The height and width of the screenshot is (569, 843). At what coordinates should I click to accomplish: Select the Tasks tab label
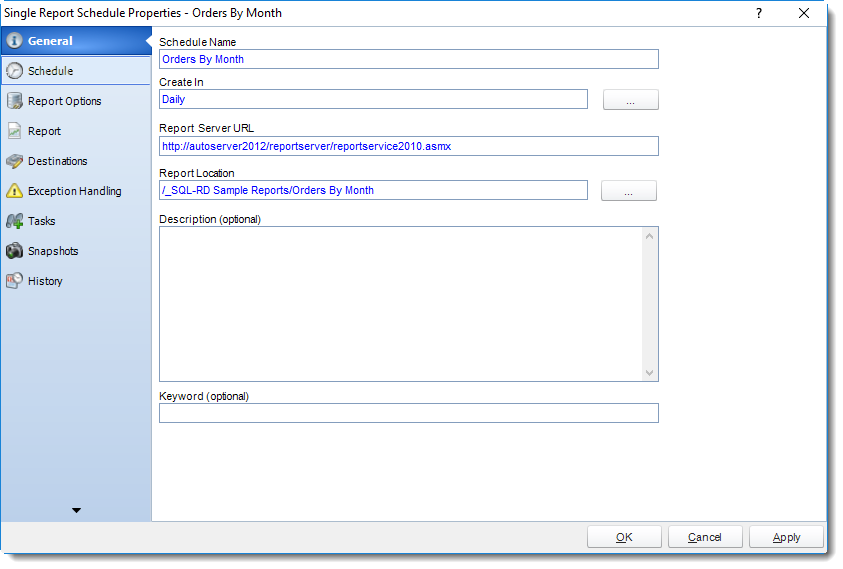point(42,221)
